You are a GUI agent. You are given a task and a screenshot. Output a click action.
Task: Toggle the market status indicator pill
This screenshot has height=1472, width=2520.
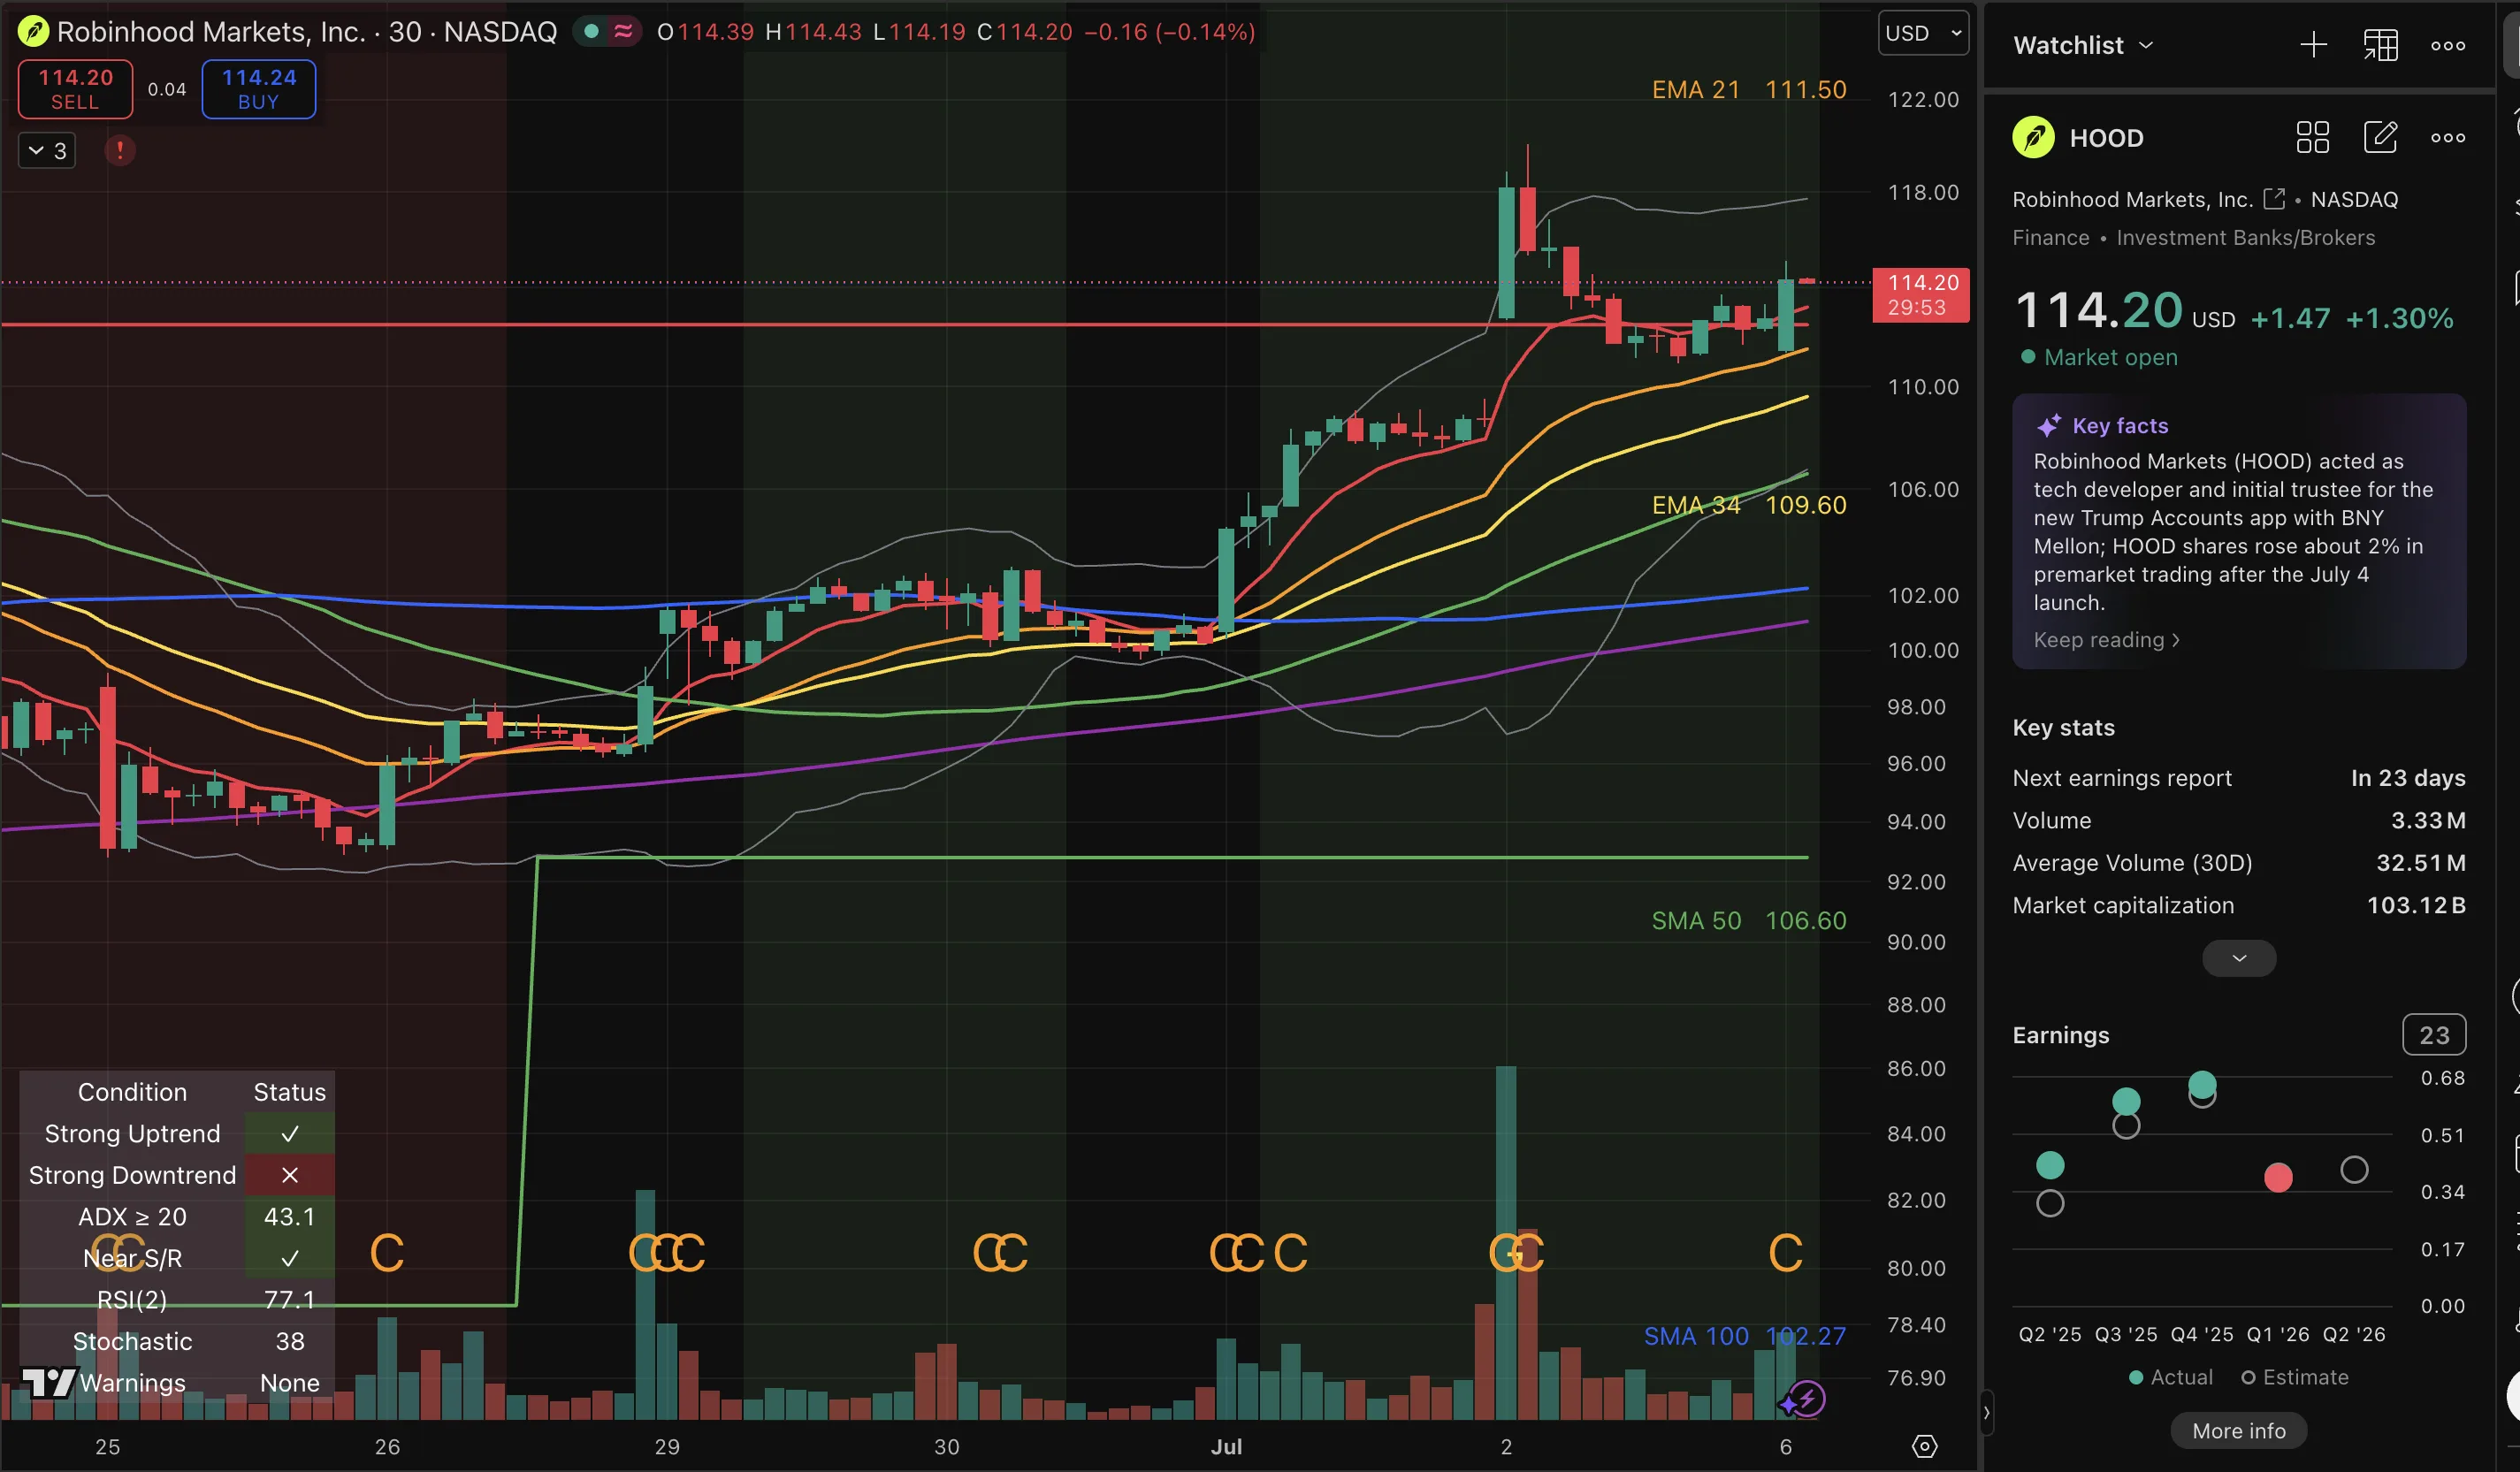607,32
